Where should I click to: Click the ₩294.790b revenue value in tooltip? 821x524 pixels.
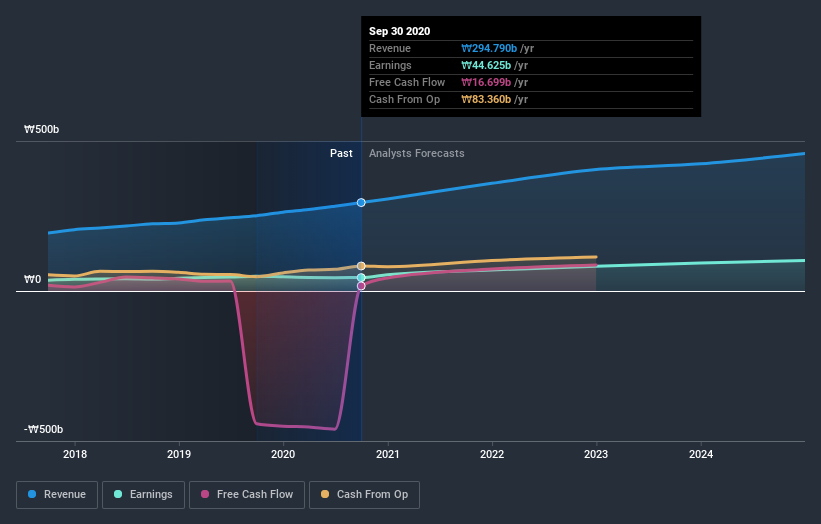[x=489, y=48]
